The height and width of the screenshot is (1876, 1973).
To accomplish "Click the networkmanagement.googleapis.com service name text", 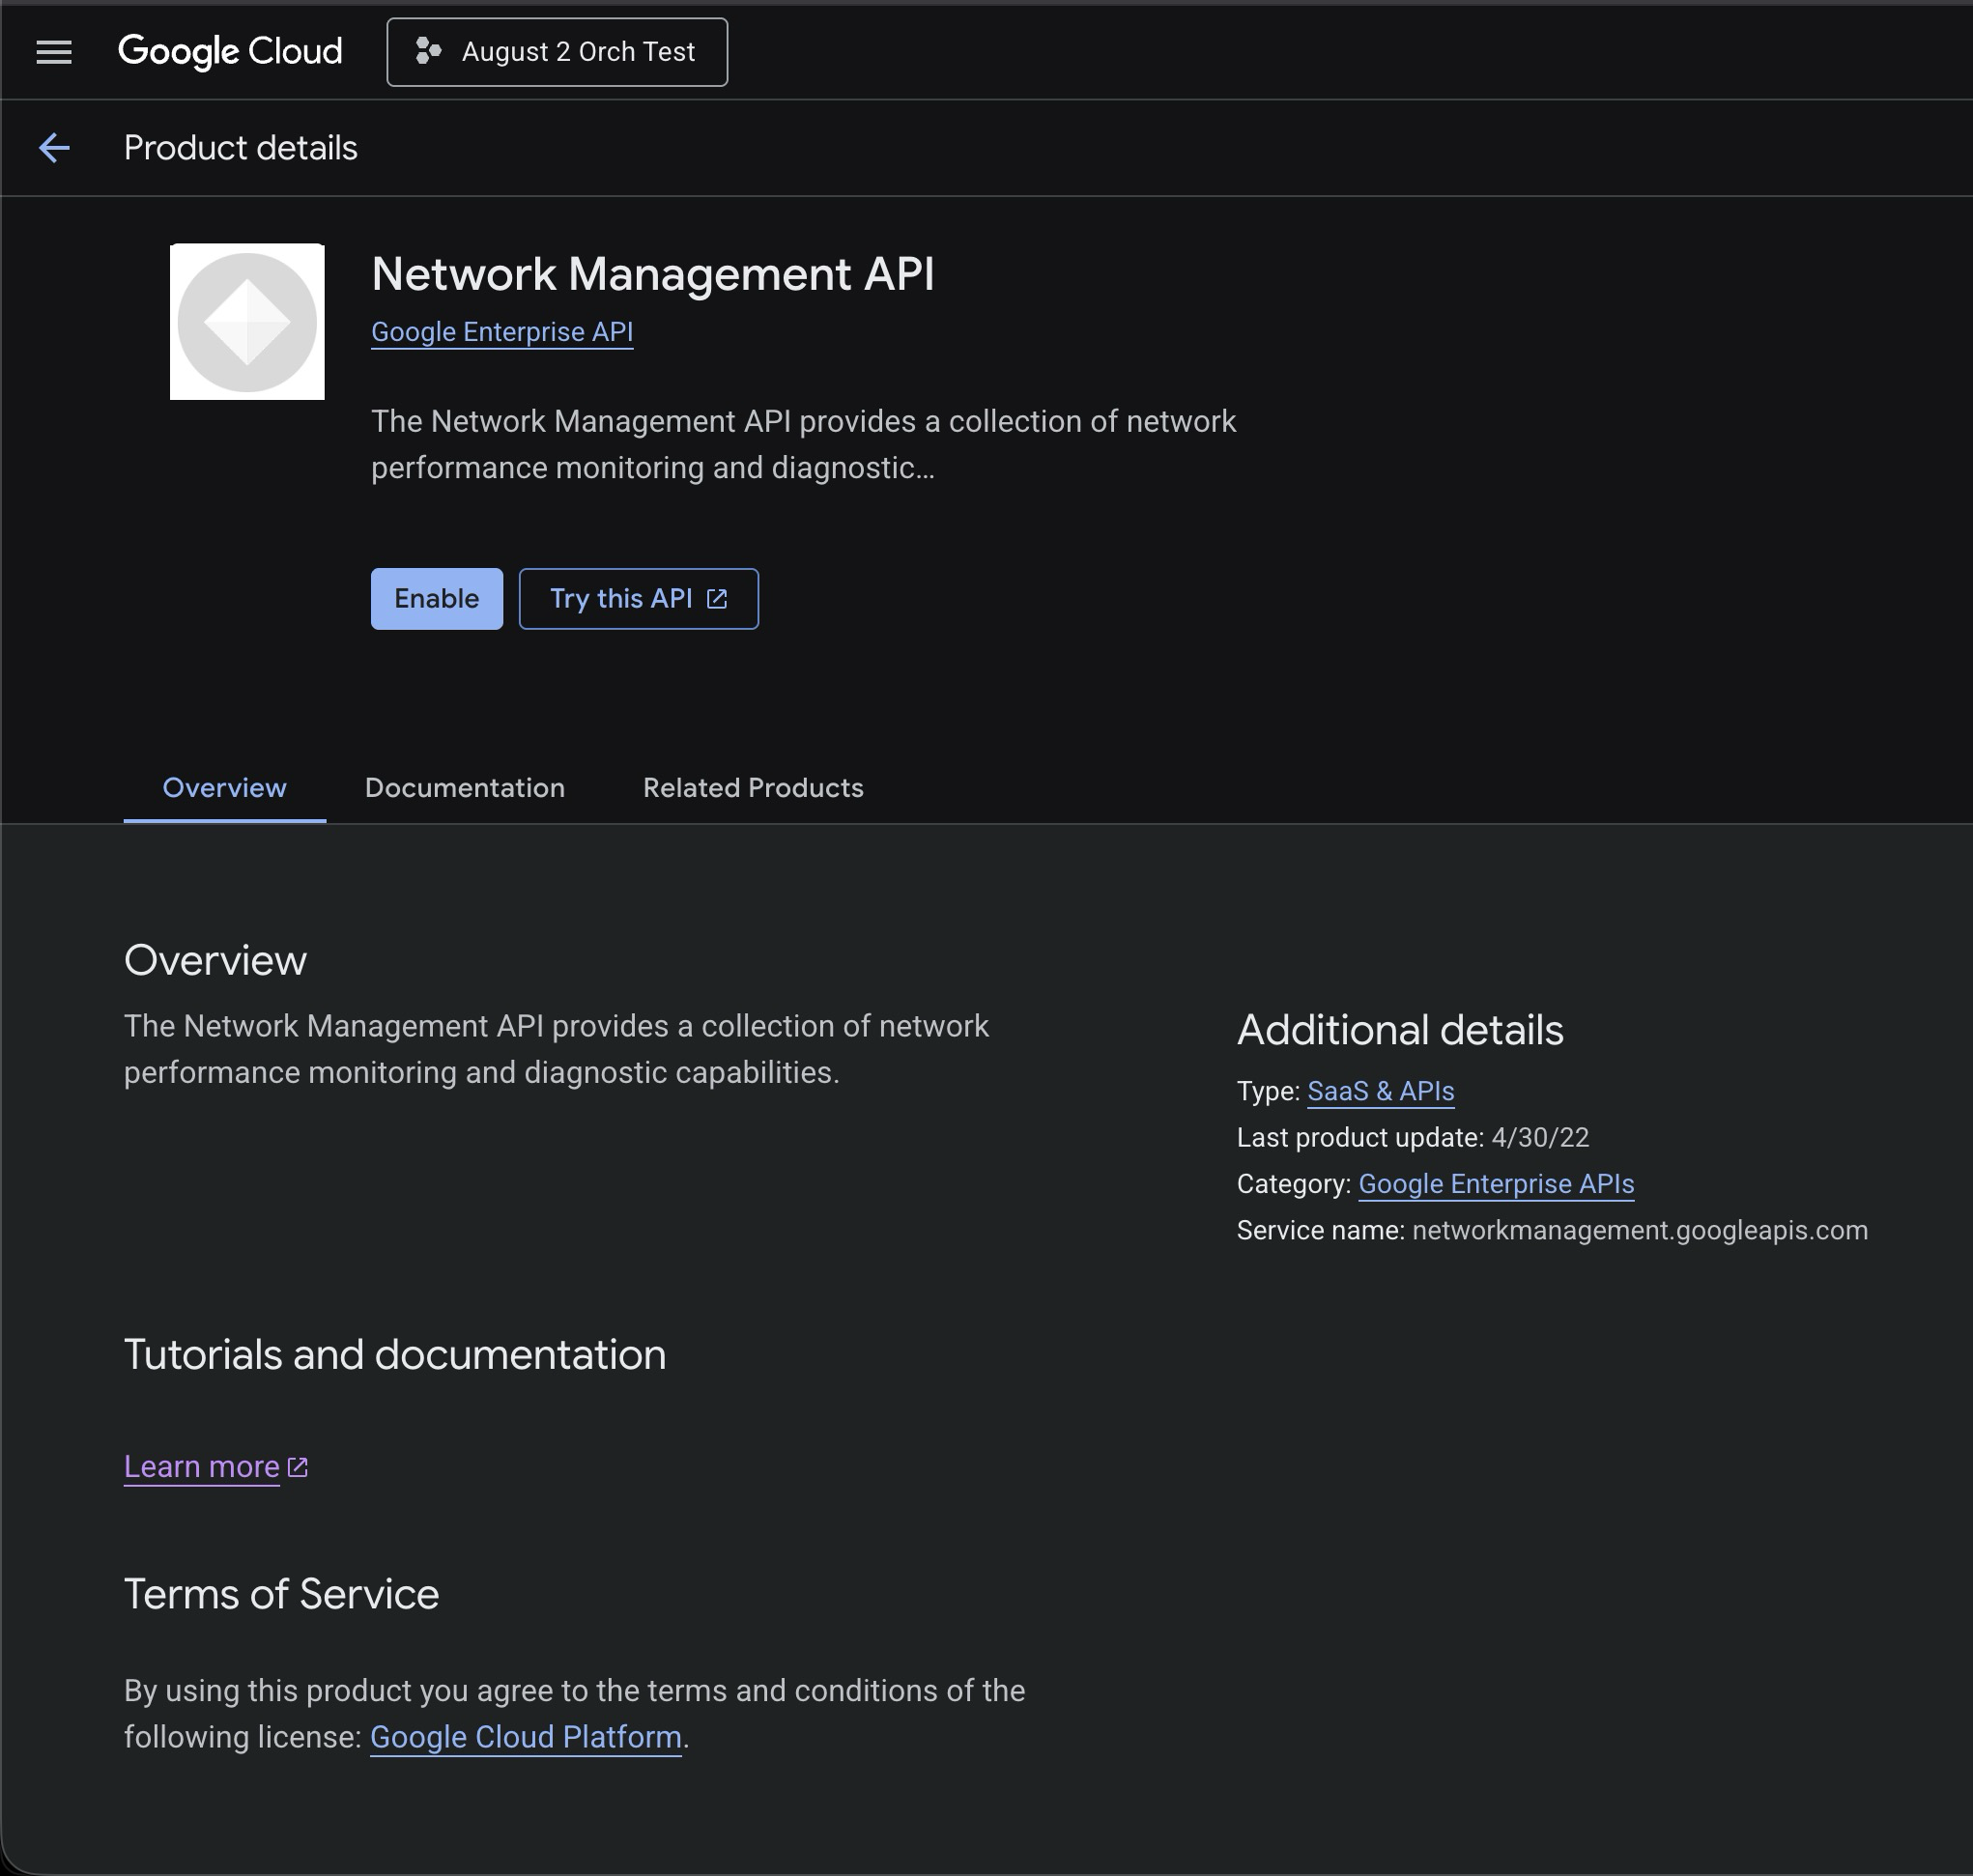I will coord(1639,1230).
